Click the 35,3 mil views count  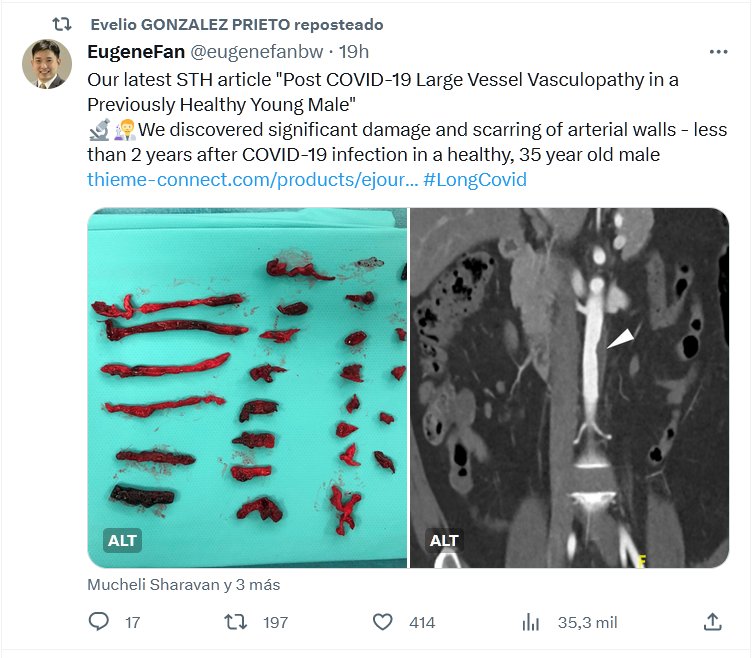(x=587, y=622)
